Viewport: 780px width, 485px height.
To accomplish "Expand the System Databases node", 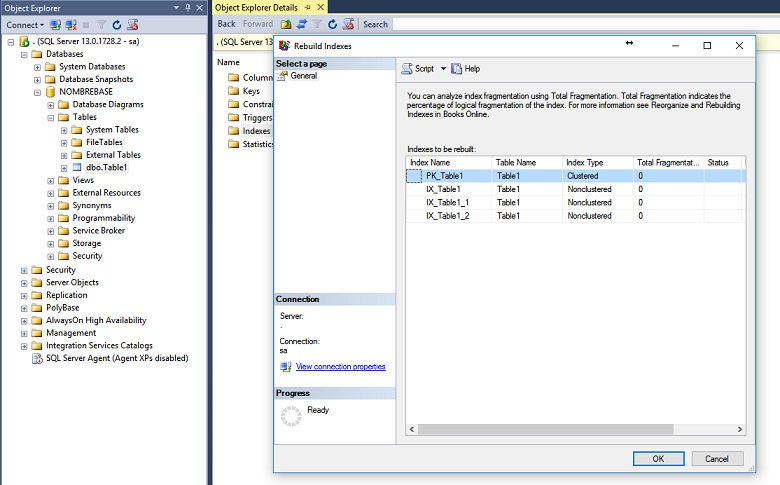I will pyautogui.click(x=37, y=67).
